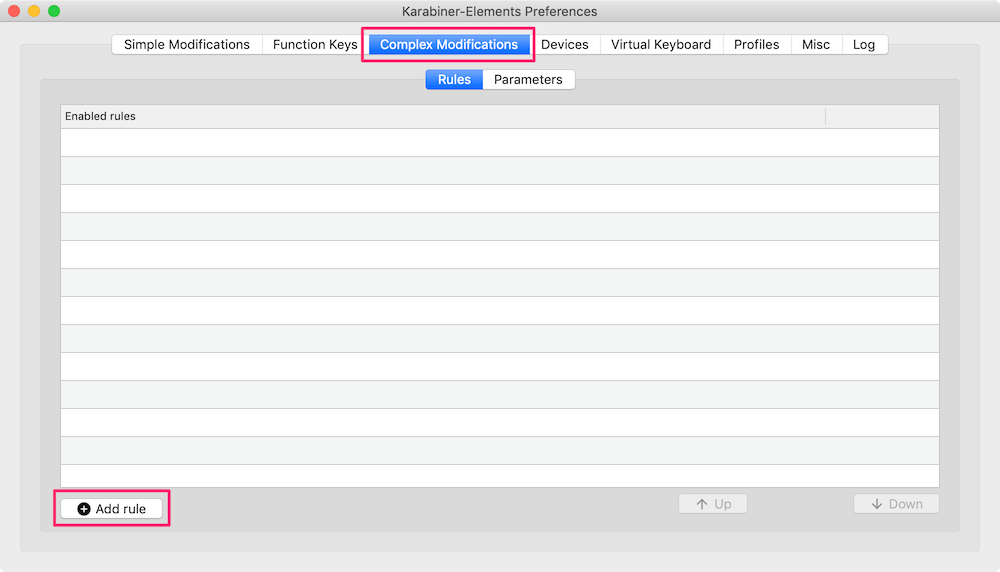Image resolution: width=1000 pixels, height=572 pixels.
Task: Click the down arrow icon on Down button
Action: (877, 504)
